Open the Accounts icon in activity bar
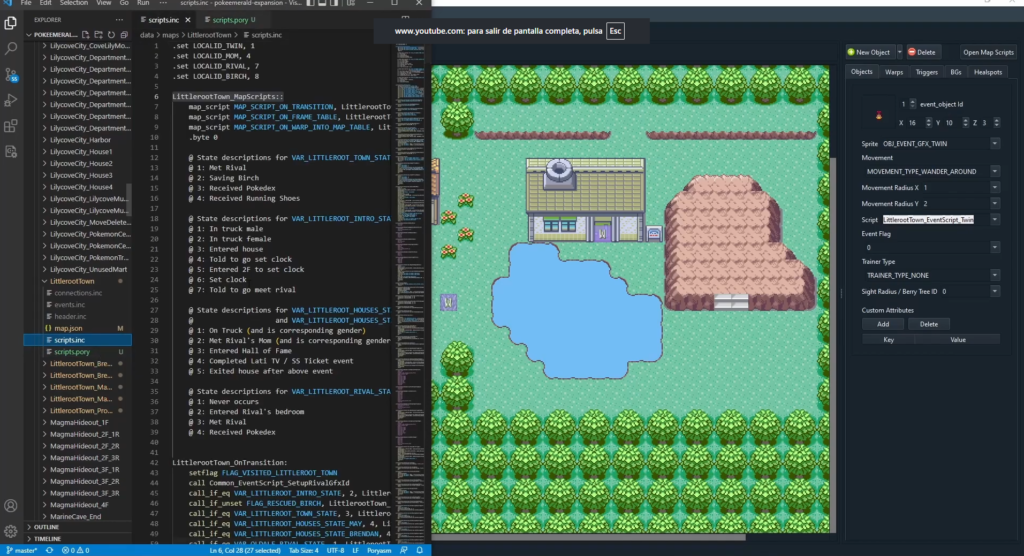Viewport: 1024px width, 556px height. click(10, 506)
